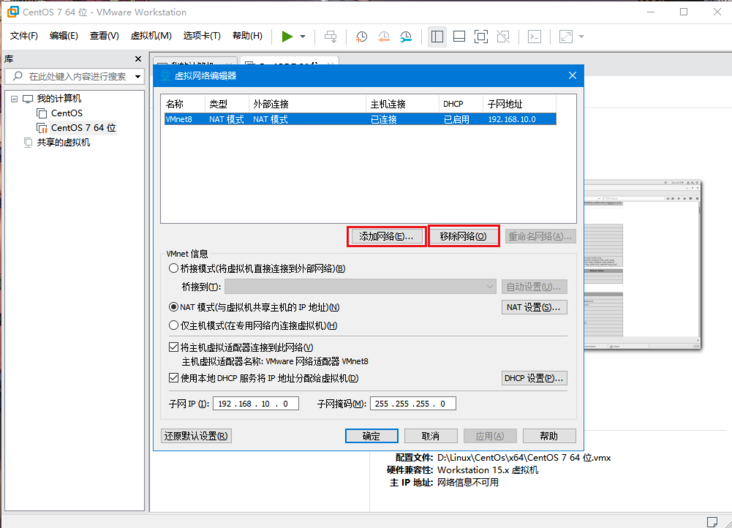Screen dimensions: 732x528
Task: Click the green power-on play button
Action: pos(287,36)
